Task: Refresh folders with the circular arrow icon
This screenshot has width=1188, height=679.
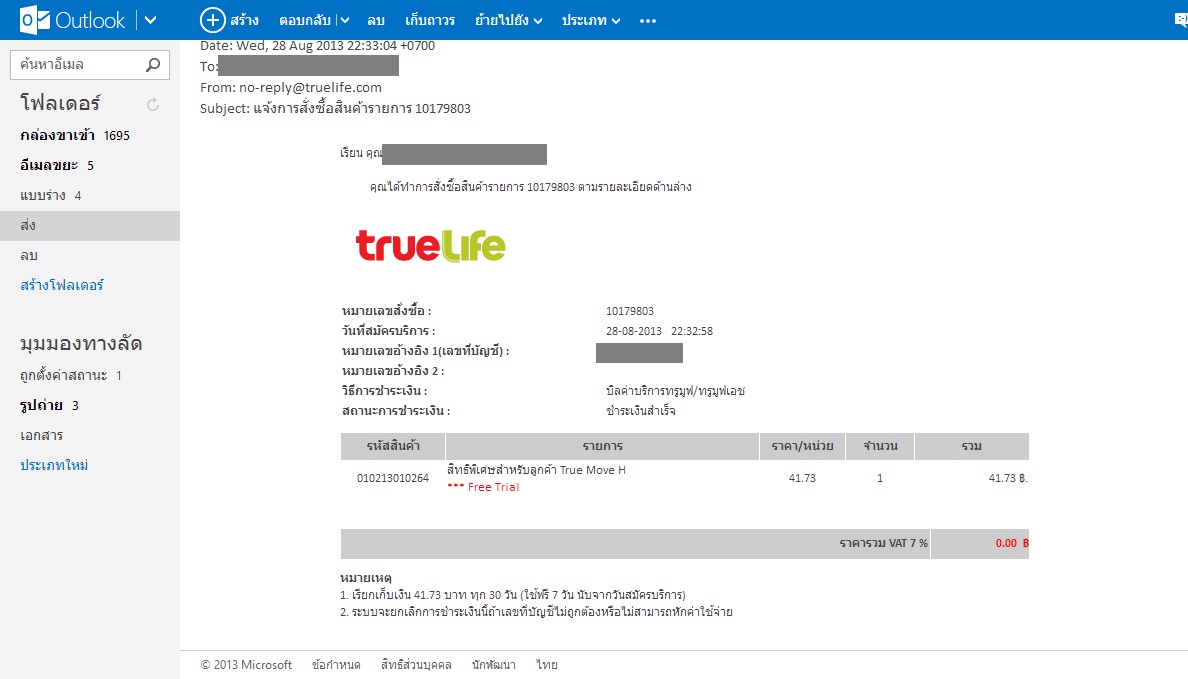Action: point(153,105)
